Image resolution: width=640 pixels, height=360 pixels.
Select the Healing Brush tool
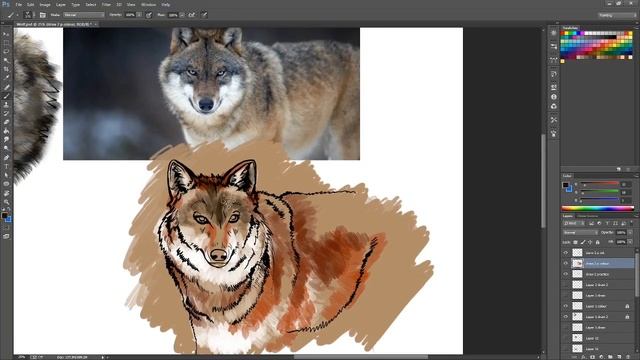coord(6,87)
